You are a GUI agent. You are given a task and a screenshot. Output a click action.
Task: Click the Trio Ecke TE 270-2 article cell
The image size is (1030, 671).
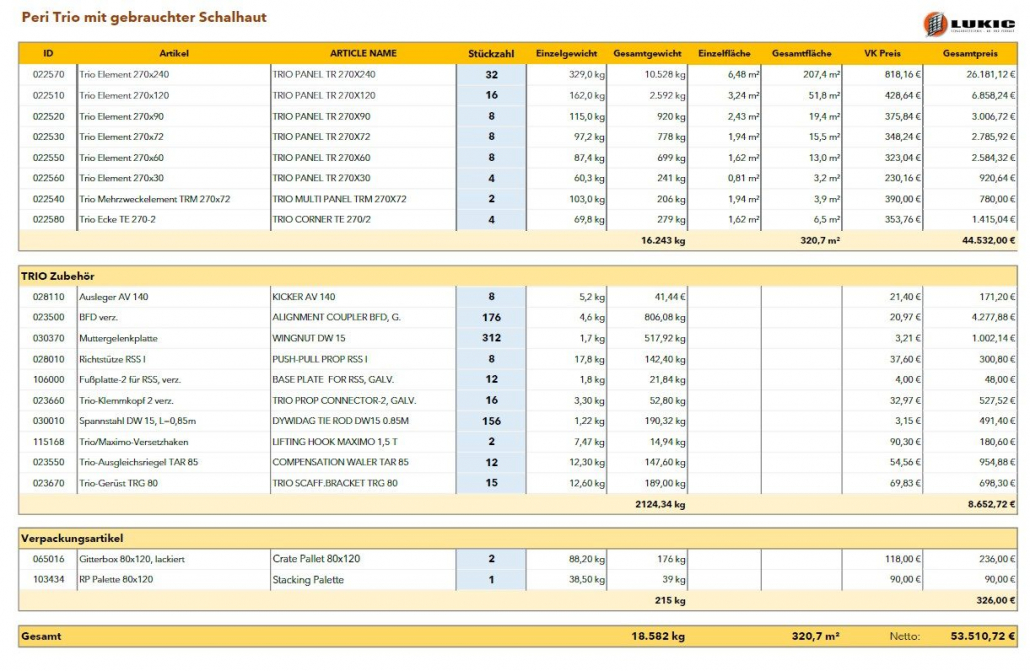[x=118, y=219]
